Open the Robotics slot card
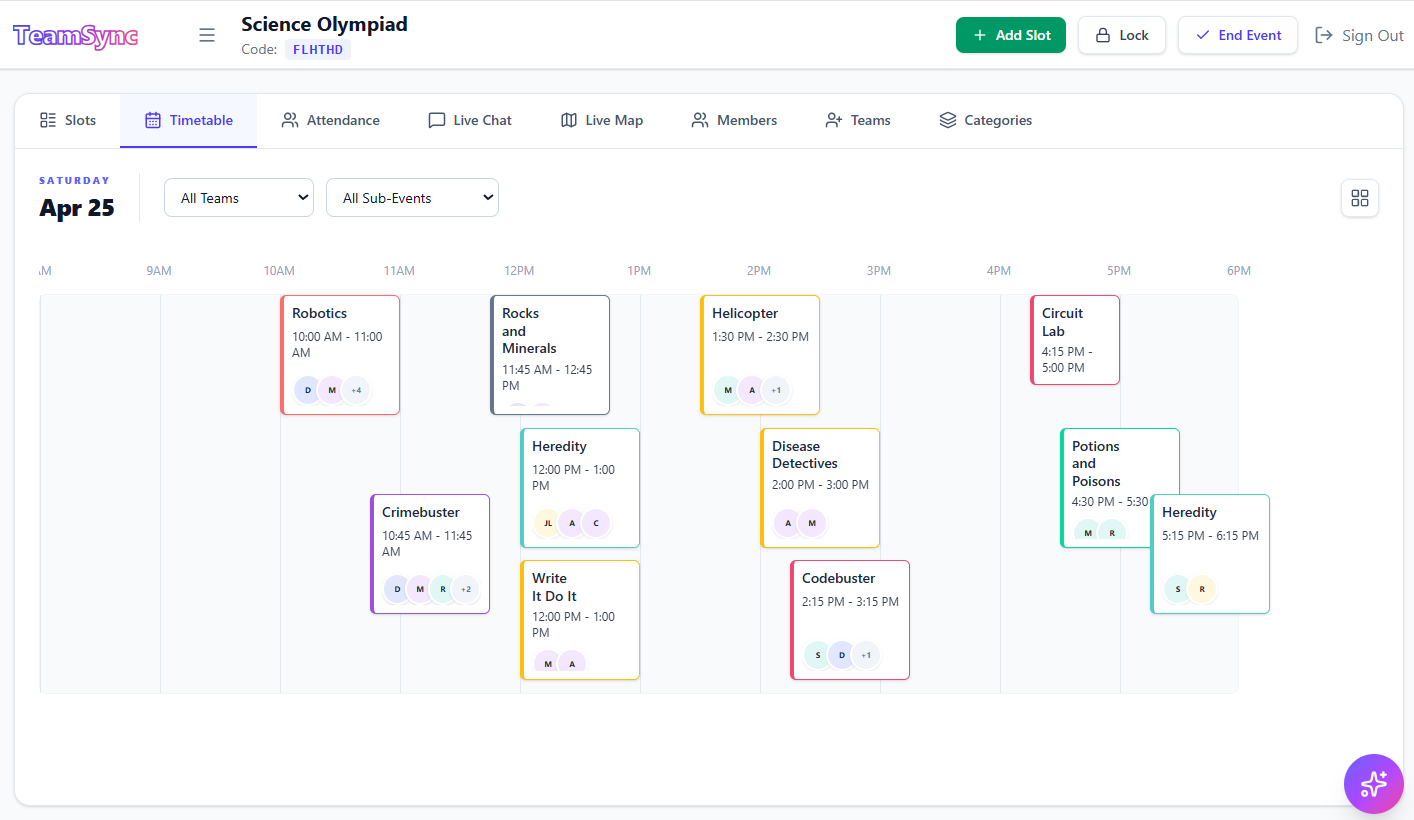The height and width of the screenshot is (820, 1414). 340,340
